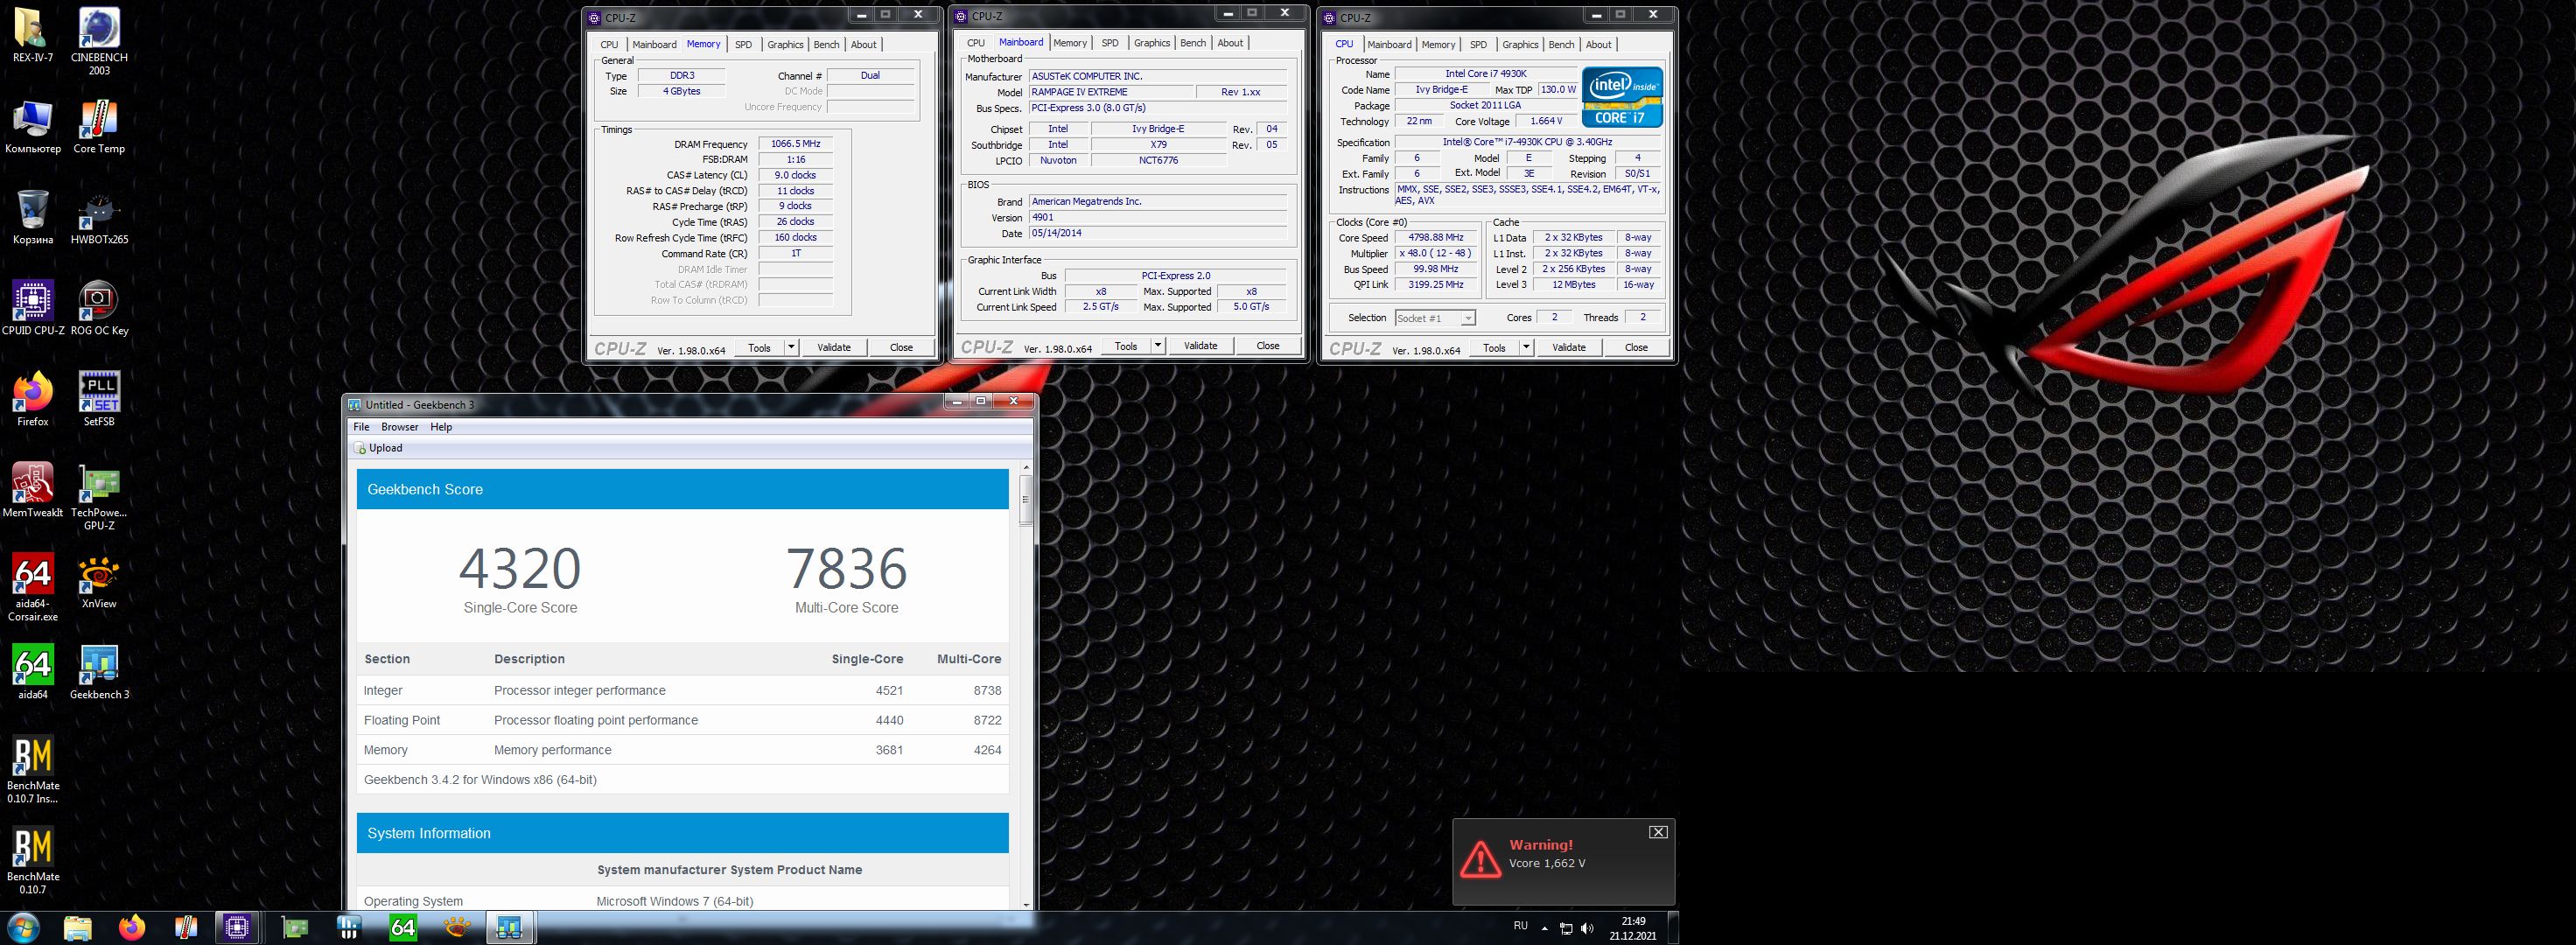Launch the aida64 desktop shortcut

[x=33, y=672]
